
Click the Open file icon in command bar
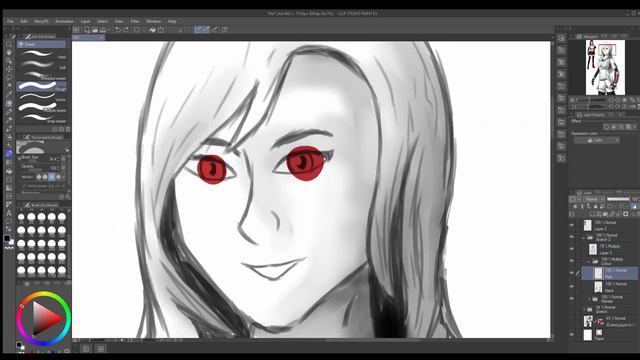(x=95, y=30)
